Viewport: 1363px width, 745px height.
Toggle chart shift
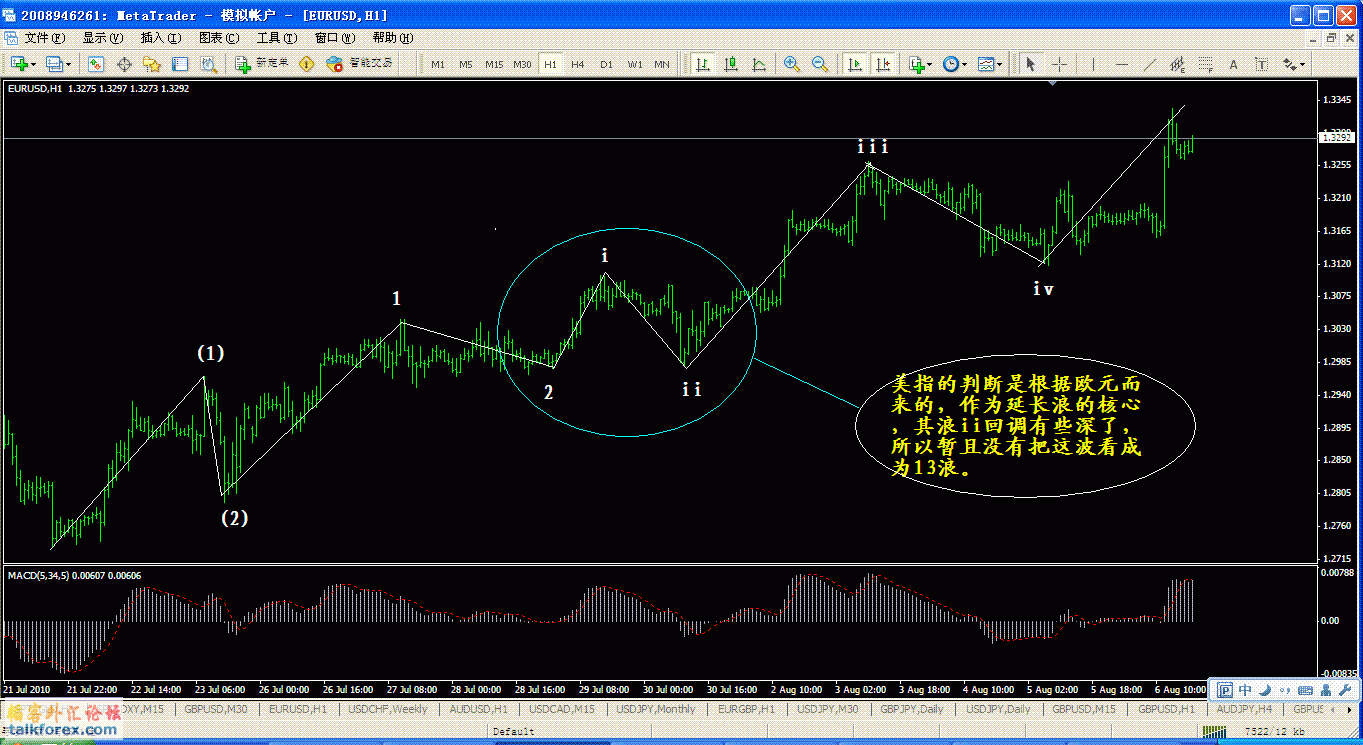click(x=883, y=64)
